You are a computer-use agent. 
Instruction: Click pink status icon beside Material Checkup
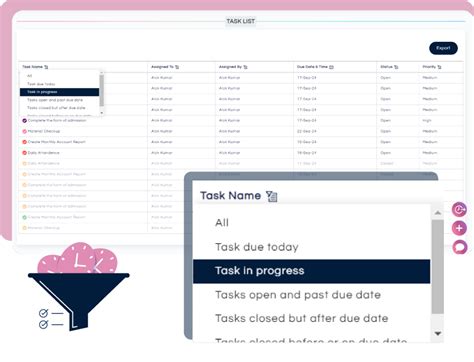pyautogui.click(x=24, y=131)
